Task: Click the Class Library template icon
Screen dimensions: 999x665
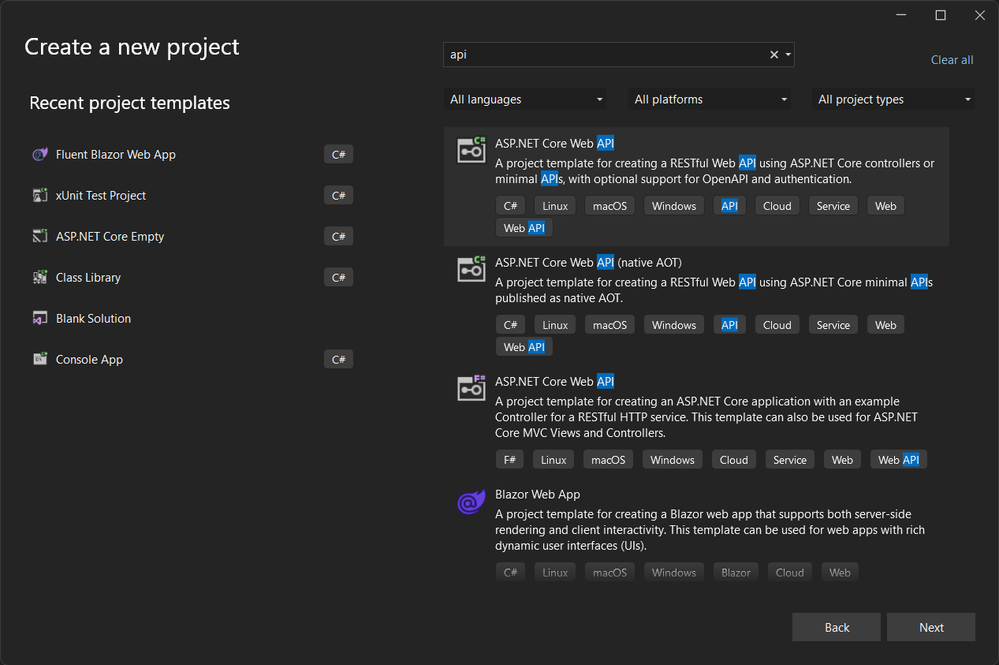Action: coord(40,277)
